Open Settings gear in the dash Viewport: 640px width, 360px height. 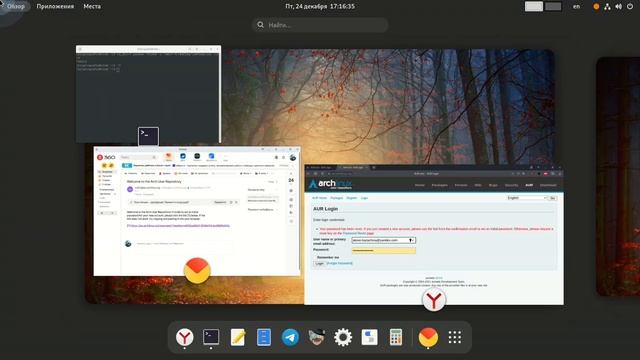(343, 337)
